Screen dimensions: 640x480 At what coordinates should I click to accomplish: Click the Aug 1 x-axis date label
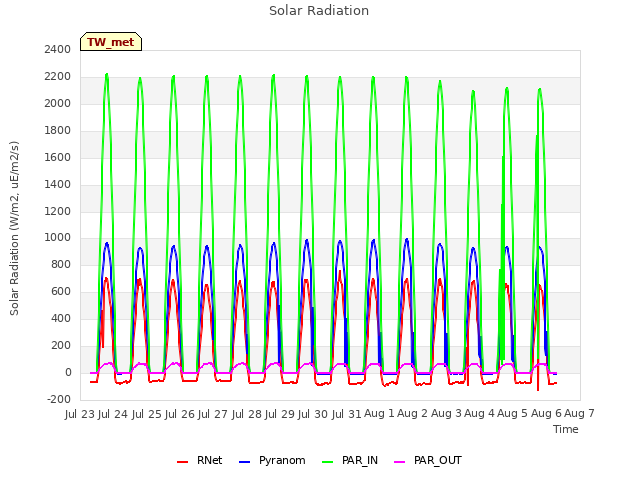[379, 413]
